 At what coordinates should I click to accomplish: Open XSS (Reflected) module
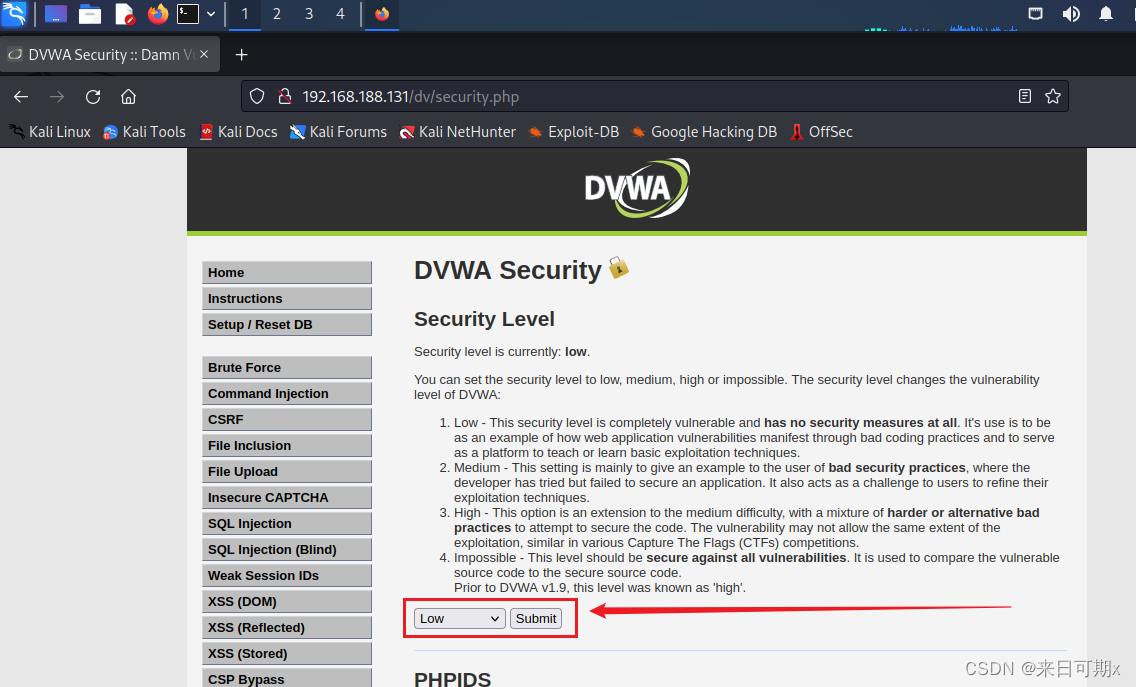pyautogui.click(x=287, y=628)
